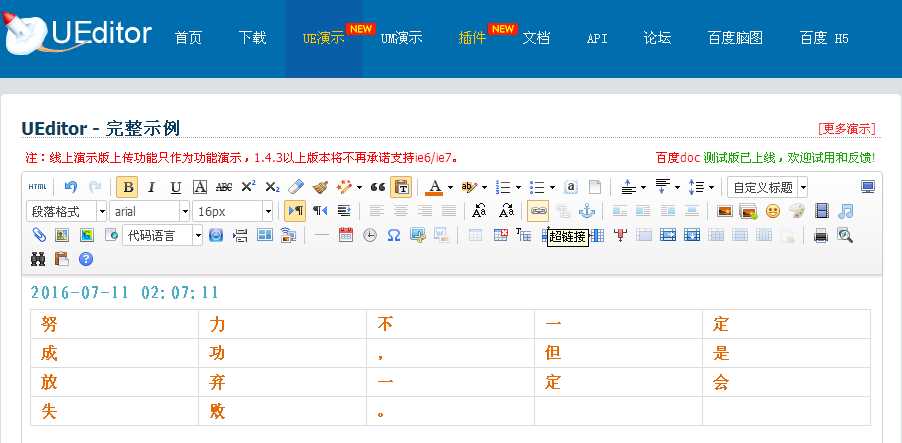This screenshot has width=902, height=443.
Task: Go to 首页 in the navigation bar
Action: (188, 39)
